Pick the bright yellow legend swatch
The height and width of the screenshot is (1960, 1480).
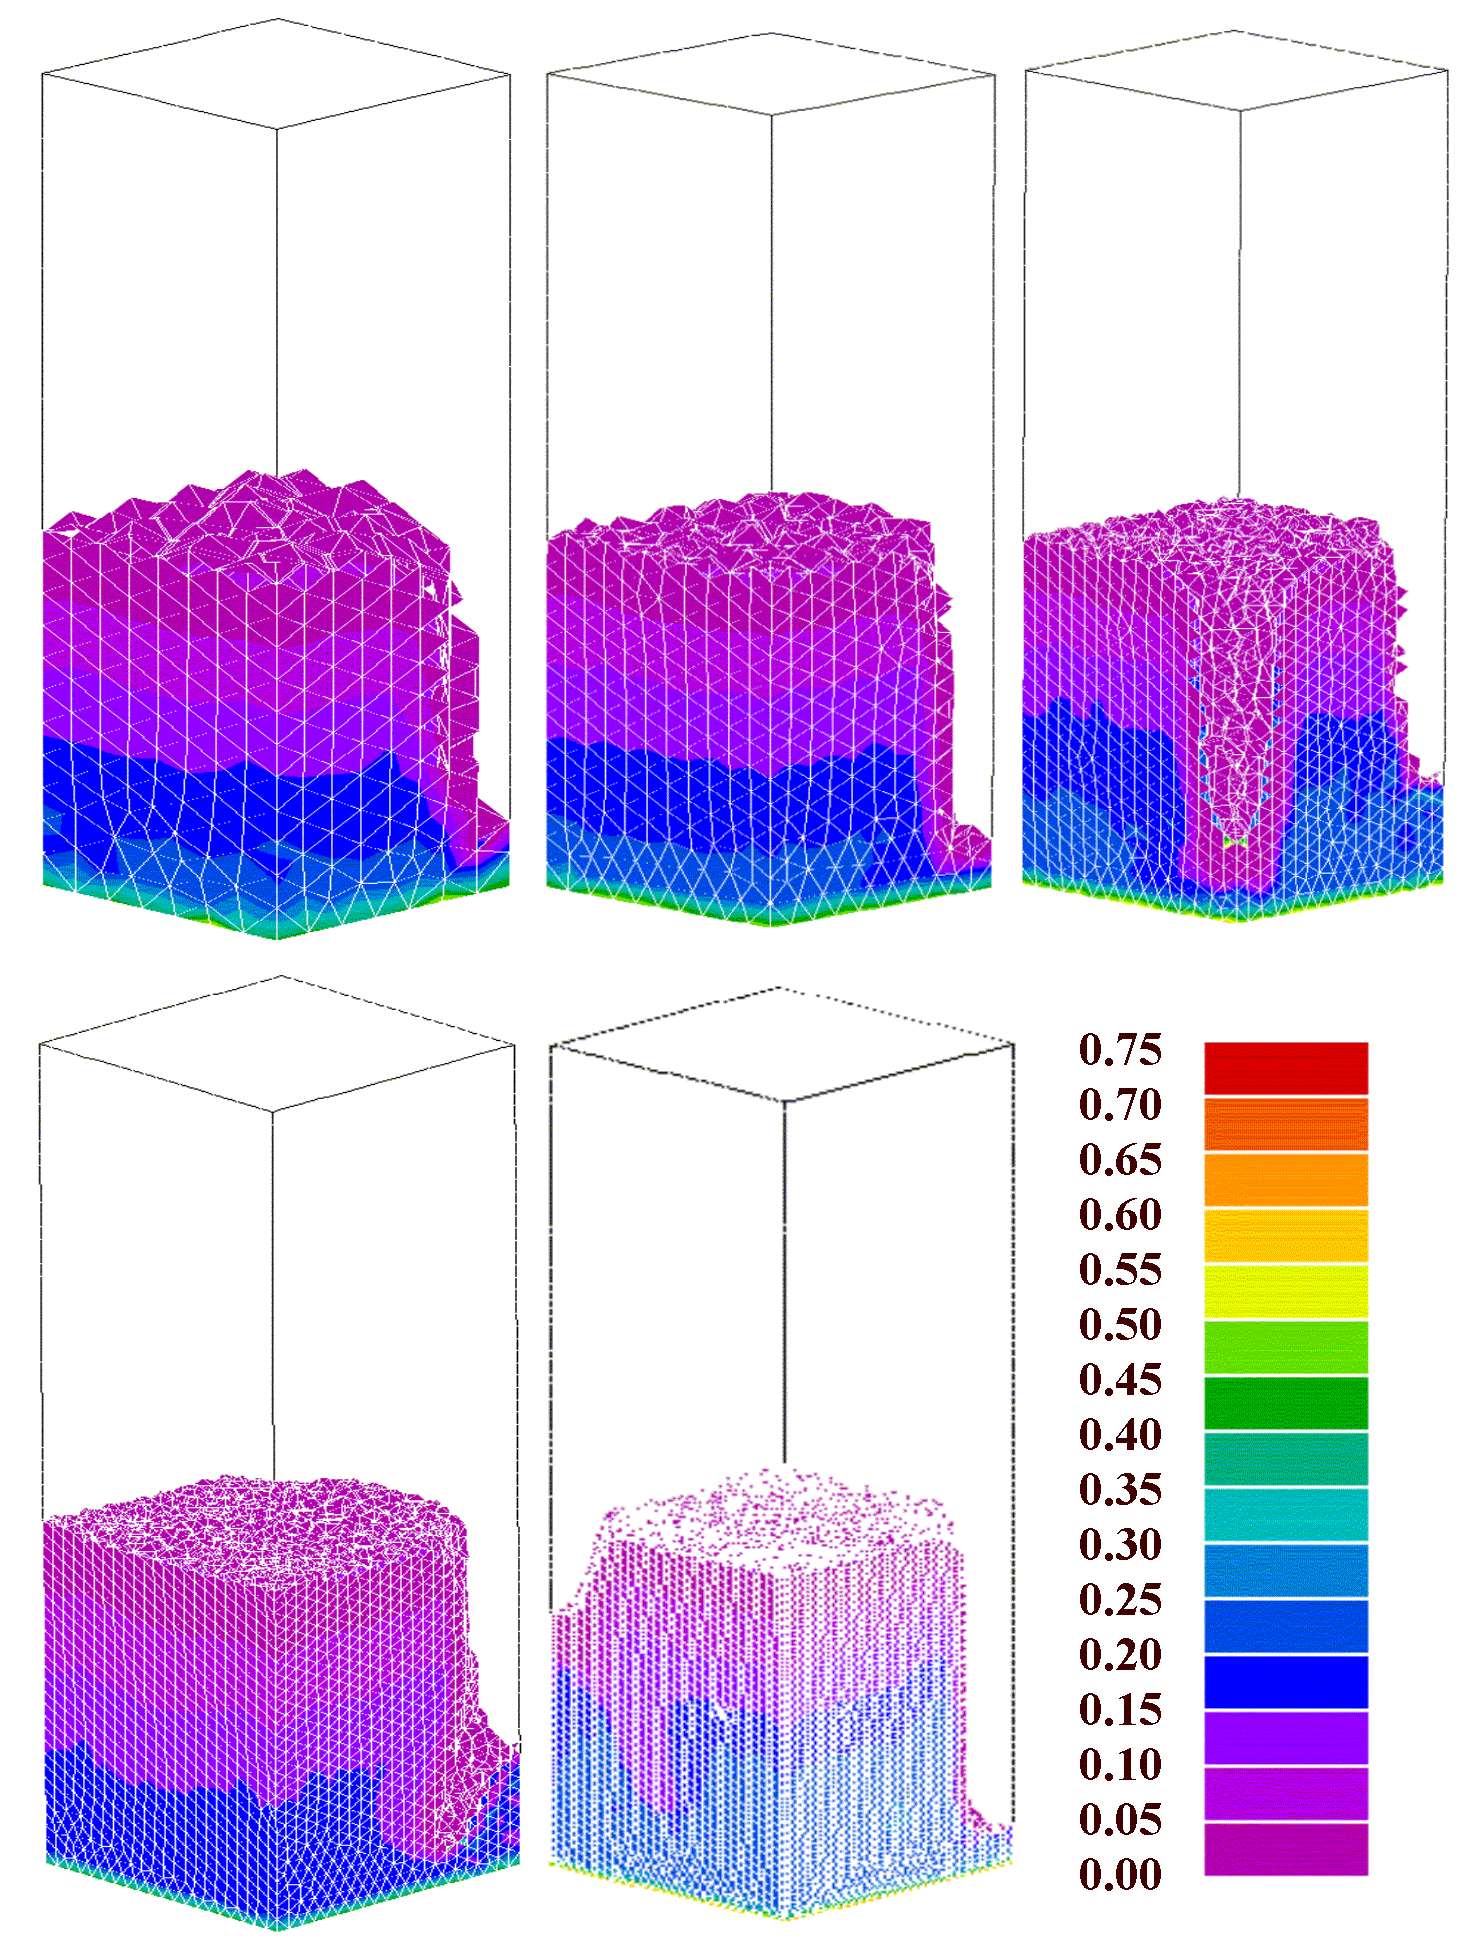[x=1286, y=1292]
